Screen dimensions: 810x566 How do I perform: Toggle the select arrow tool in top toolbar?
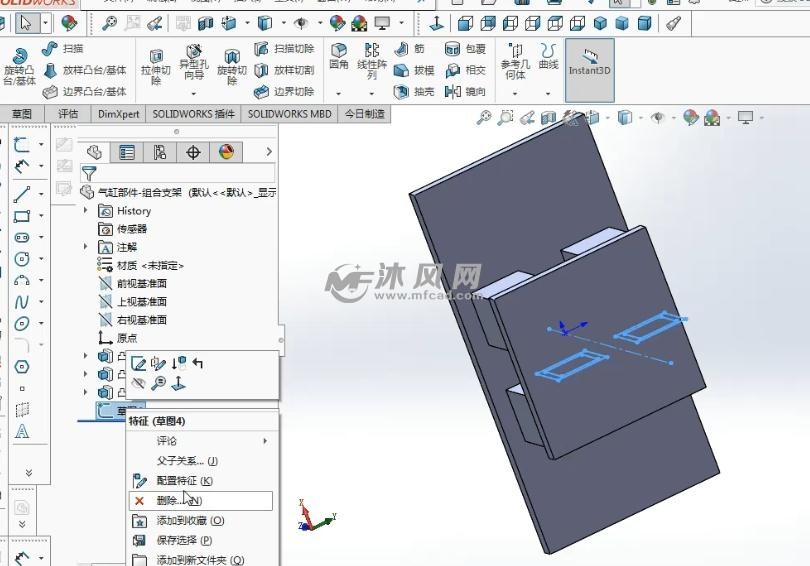pos(26,23)
